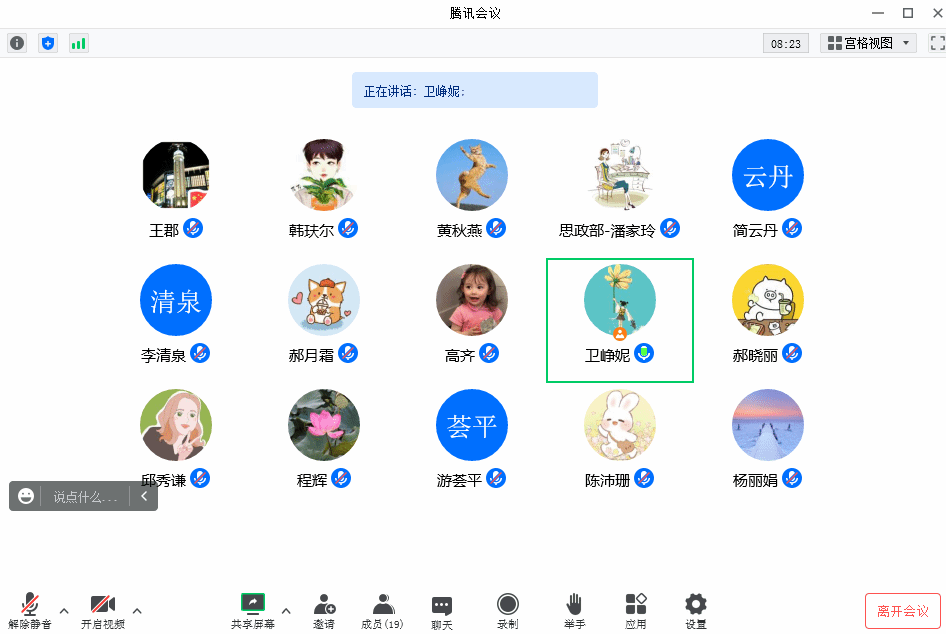Screen dimensions: 946x634
Task: Click the red leave meeting button
Action: pos(903,611)
